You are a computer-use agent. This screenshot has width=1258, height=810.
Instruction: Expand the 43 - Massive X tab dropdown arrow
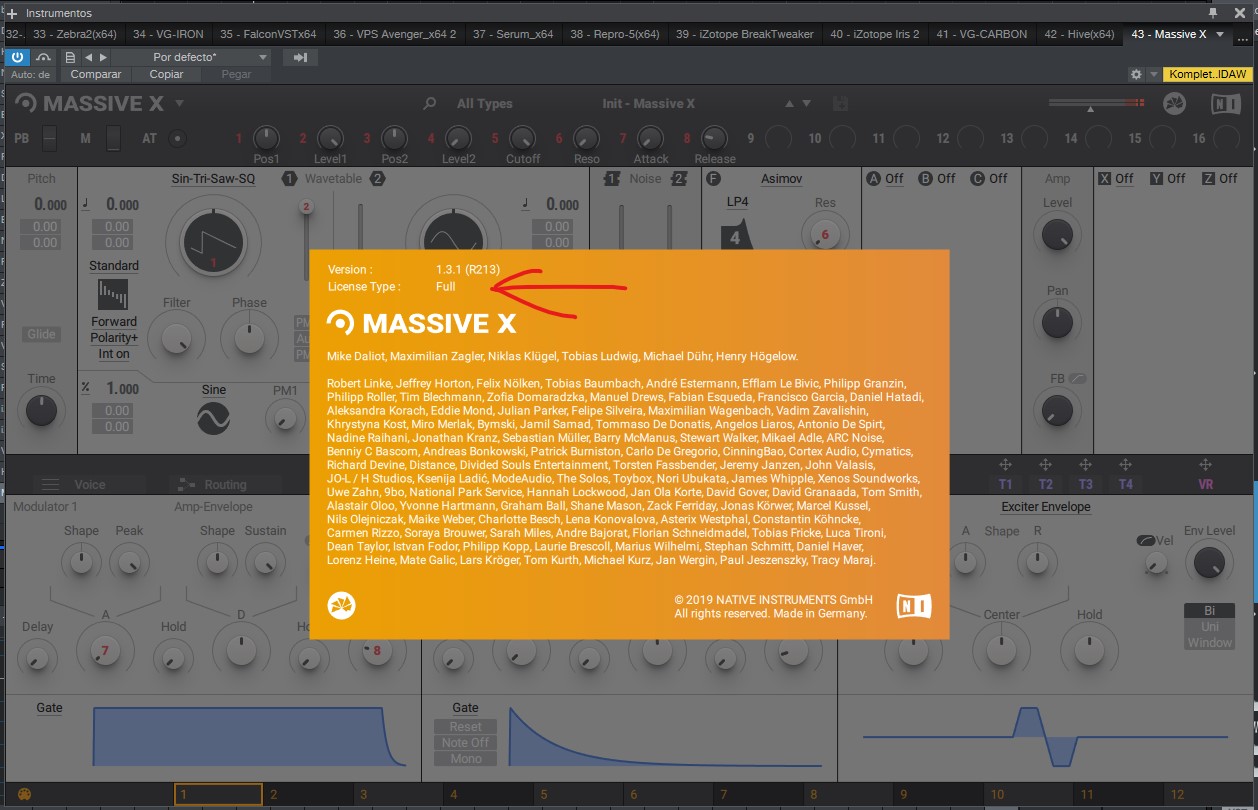(x=1220, y=34)
